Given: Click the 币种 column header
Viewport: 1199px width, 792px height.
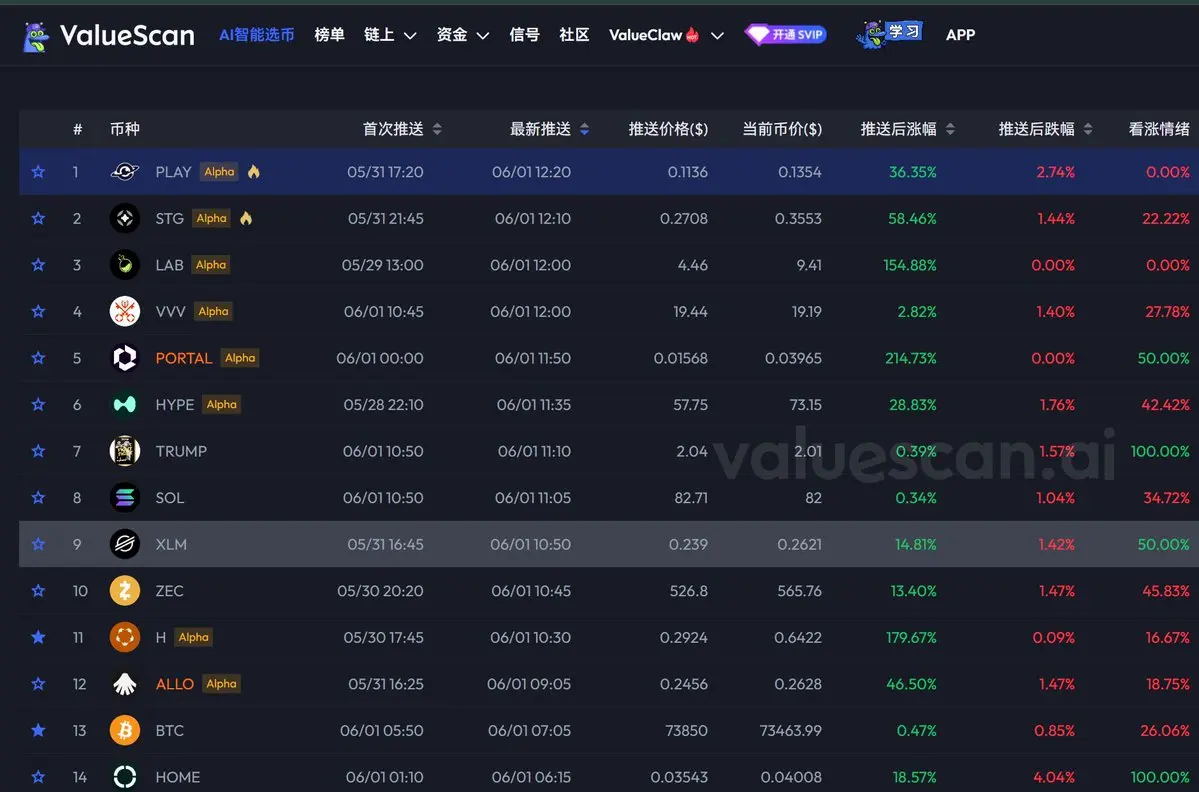Looking at the screenshot, I should [125, 129].
